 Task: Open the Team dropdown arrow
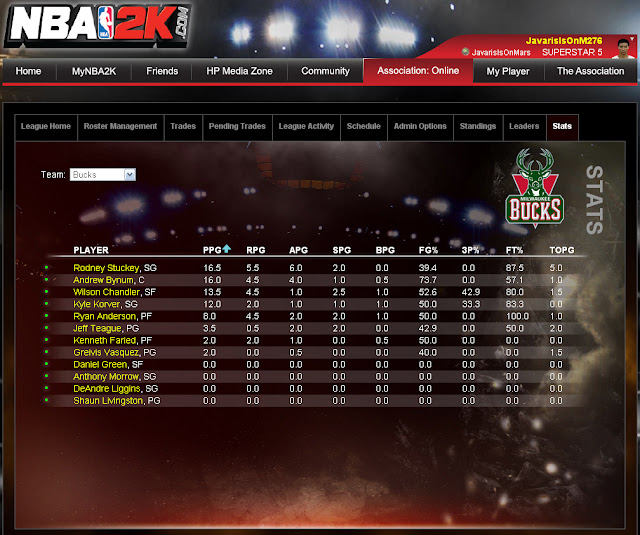click(129, 175)
